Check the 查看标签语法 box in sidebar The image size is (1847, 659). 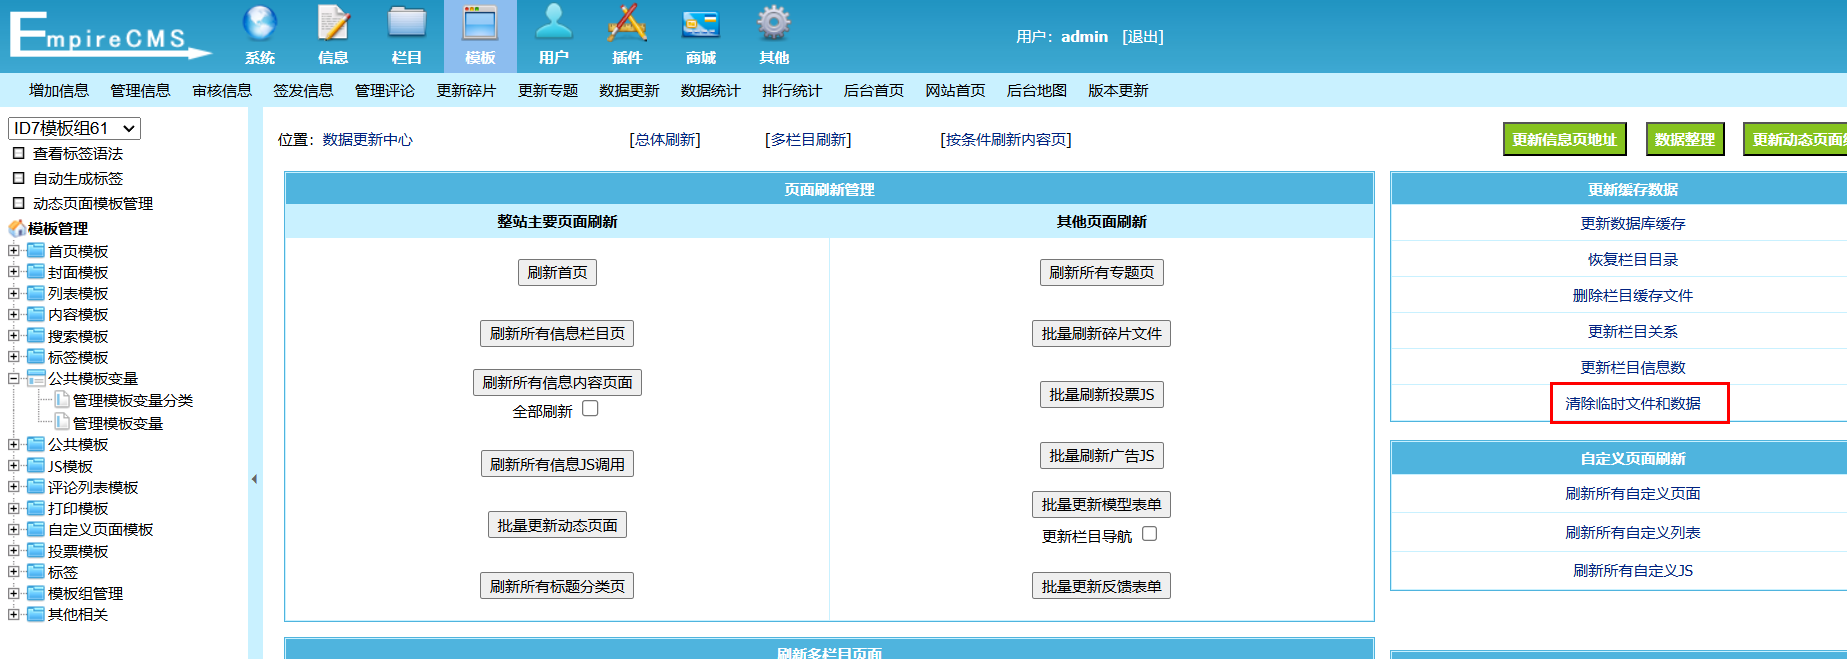pos(18,153)
